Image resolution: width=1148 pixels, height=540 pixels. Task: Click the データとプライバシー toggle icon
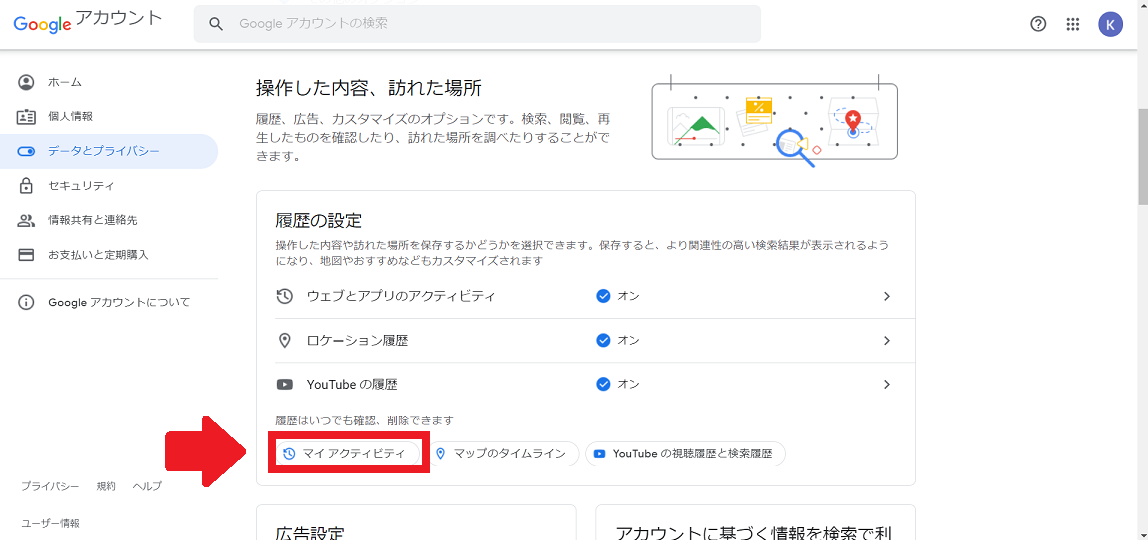(26, 151)
